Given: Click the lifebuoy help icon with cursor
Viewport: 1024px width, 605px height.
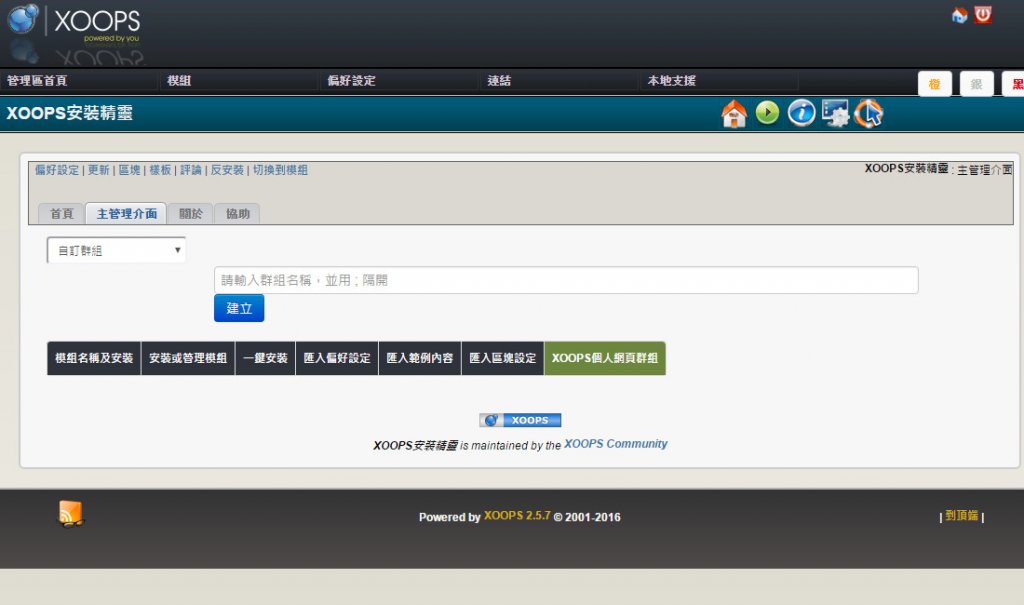Looking at the screenshot, I should pyautogui.click(x=868, y=114).
